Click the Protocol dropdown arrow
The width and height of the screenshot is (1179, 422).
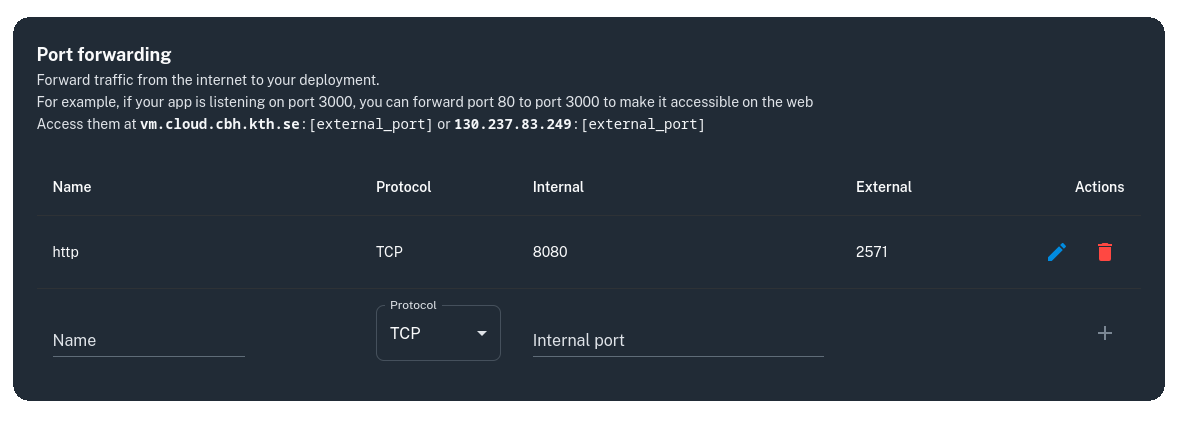482,333
